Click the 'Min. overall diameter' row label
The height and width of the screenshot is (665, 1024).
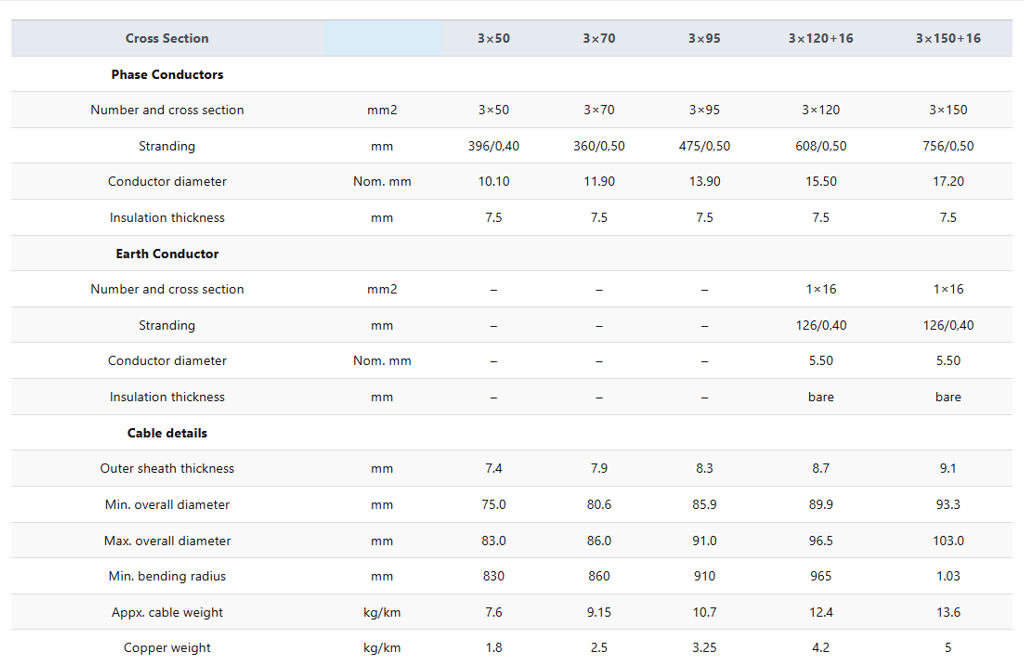(167, 505)
